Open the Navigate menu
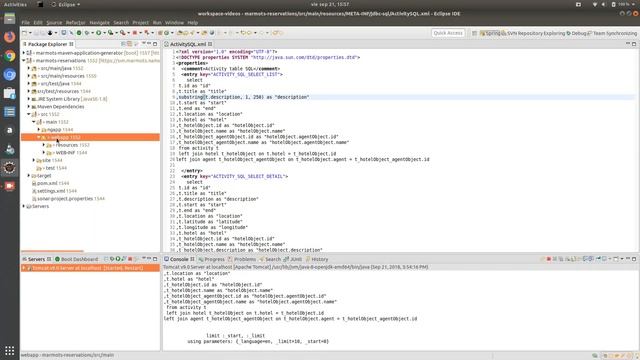Screen dimensions: 640x360 [100, 23]
